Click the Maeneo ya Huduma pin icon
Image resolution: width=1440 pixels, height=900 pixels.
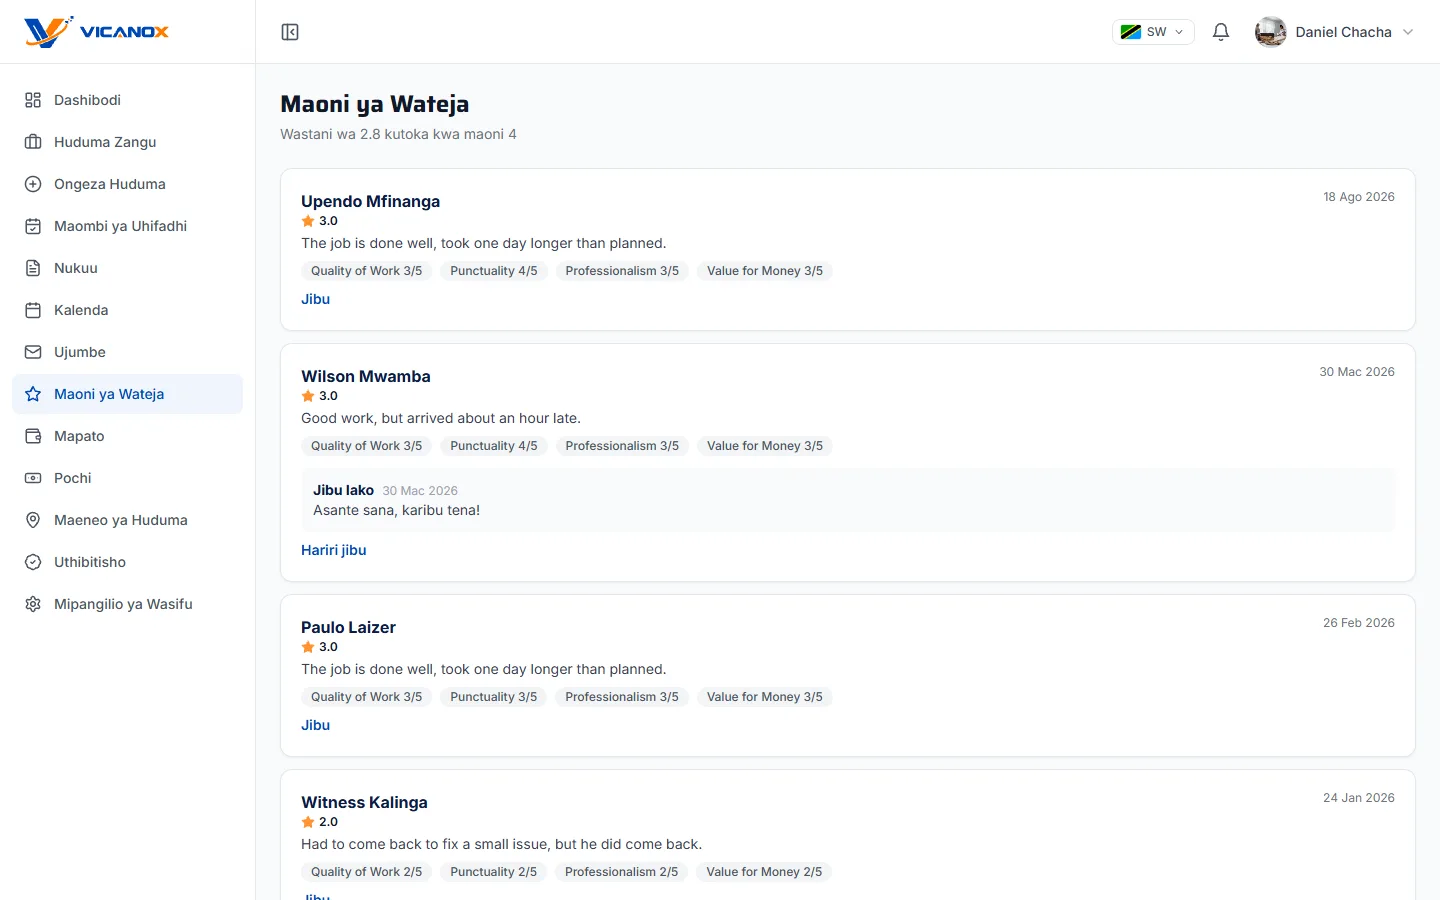coord(33,520)
